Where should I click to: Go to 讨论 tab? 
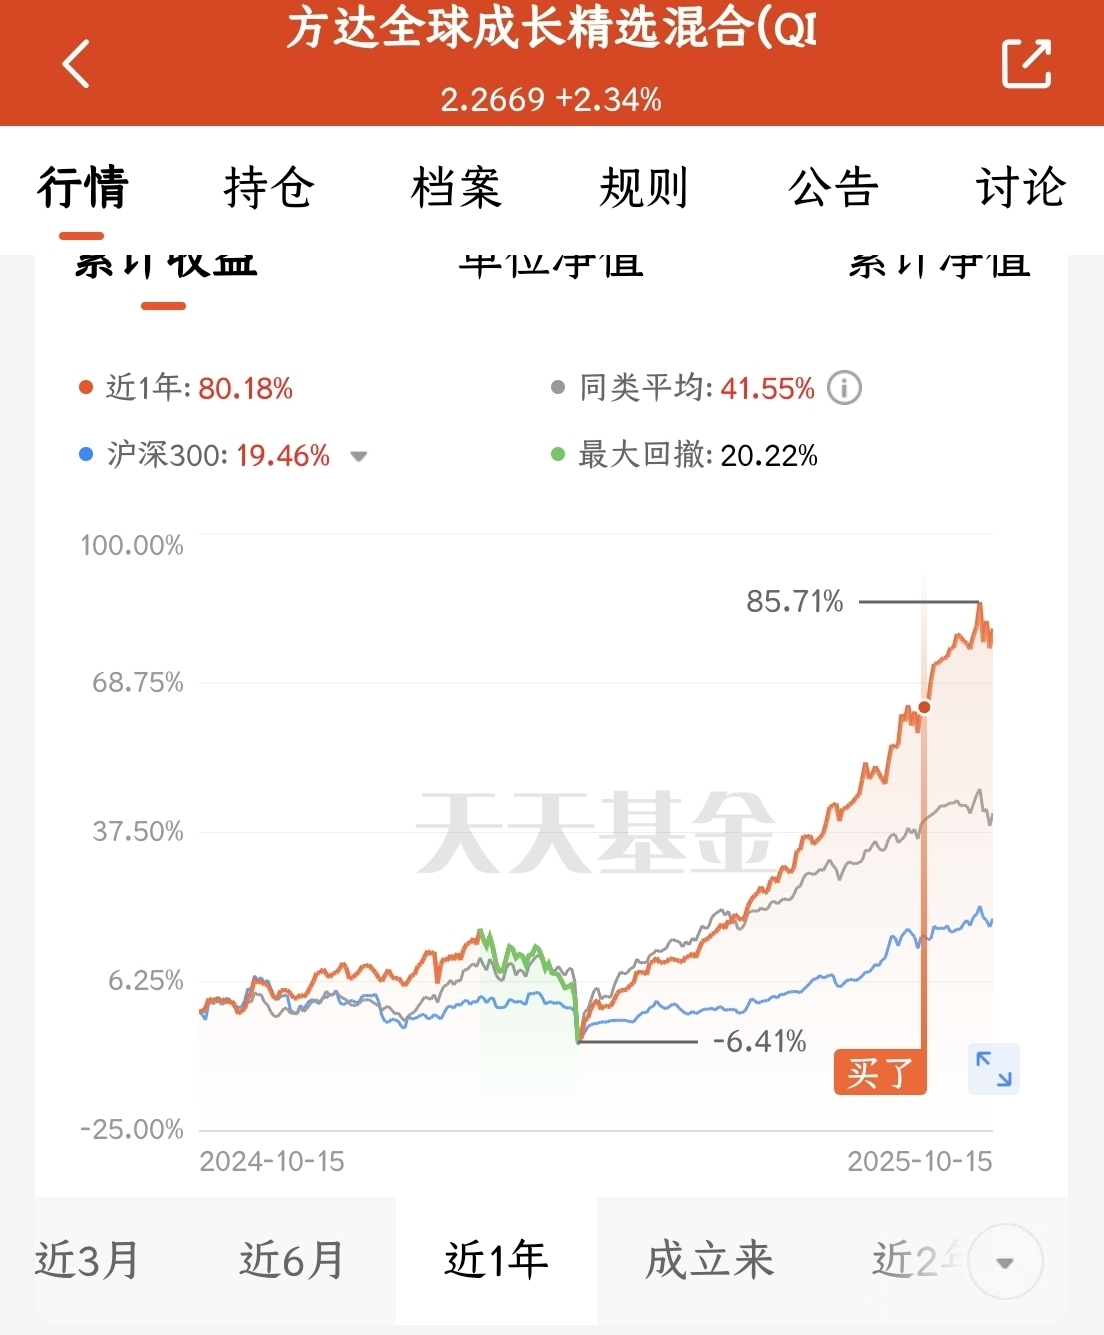pyautogui.click(x=1021, y=188)
